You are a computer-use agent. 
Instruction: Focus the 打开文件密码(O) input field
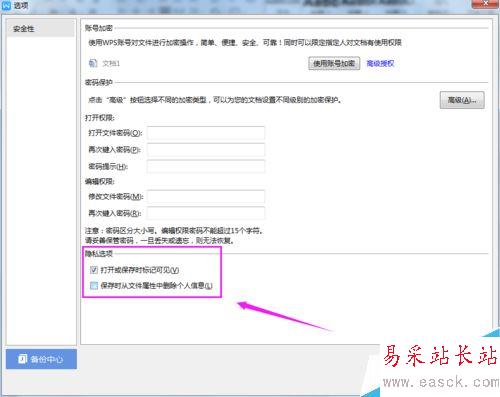206,133
